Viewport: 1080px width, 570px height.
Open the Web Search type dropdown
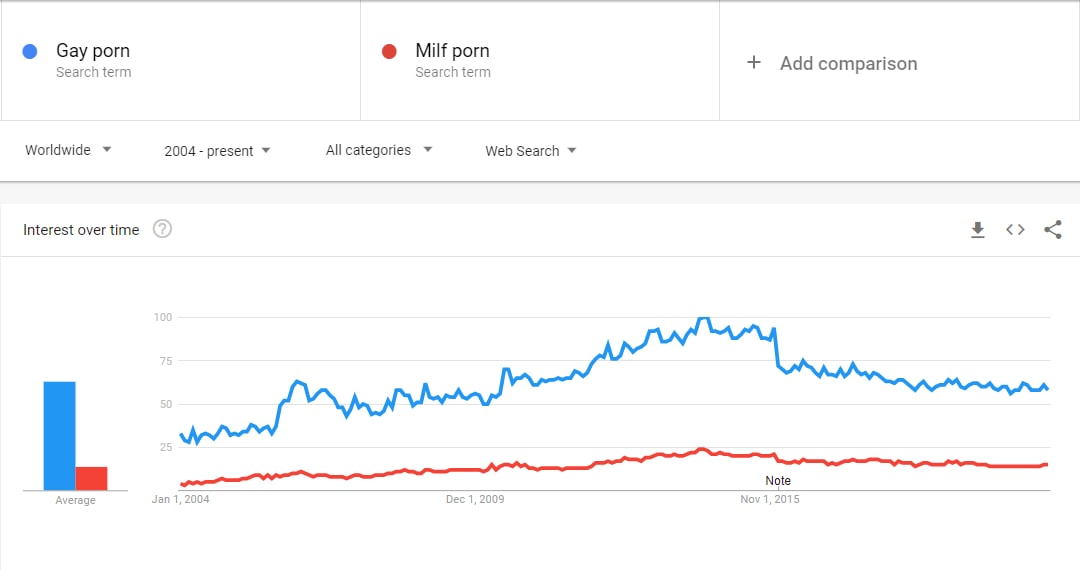[530, 151]
